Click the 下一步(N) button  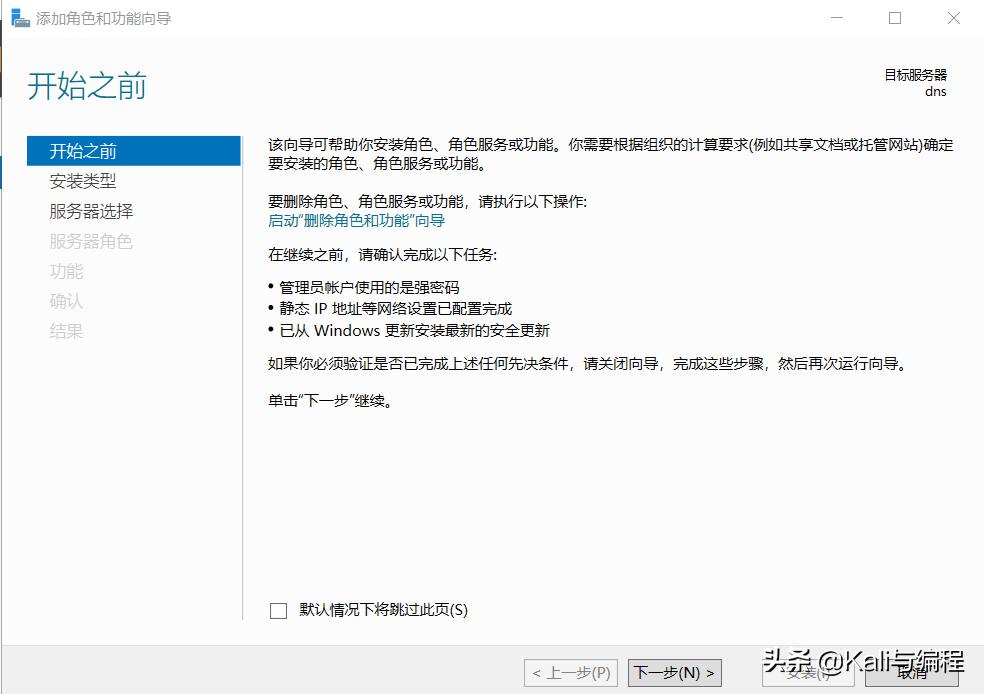(673, 672)
